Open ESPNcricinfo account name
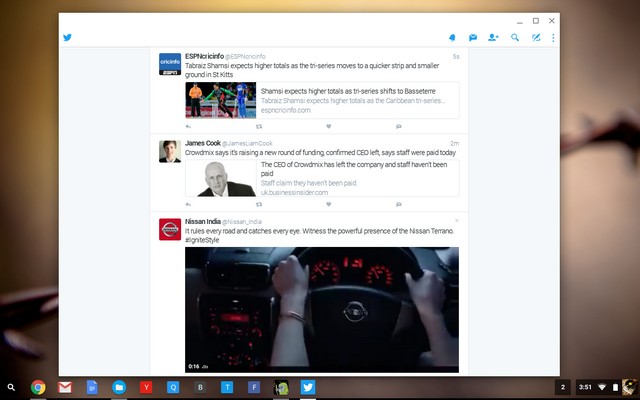Screen dimensions: 640x400 (204, 56)
